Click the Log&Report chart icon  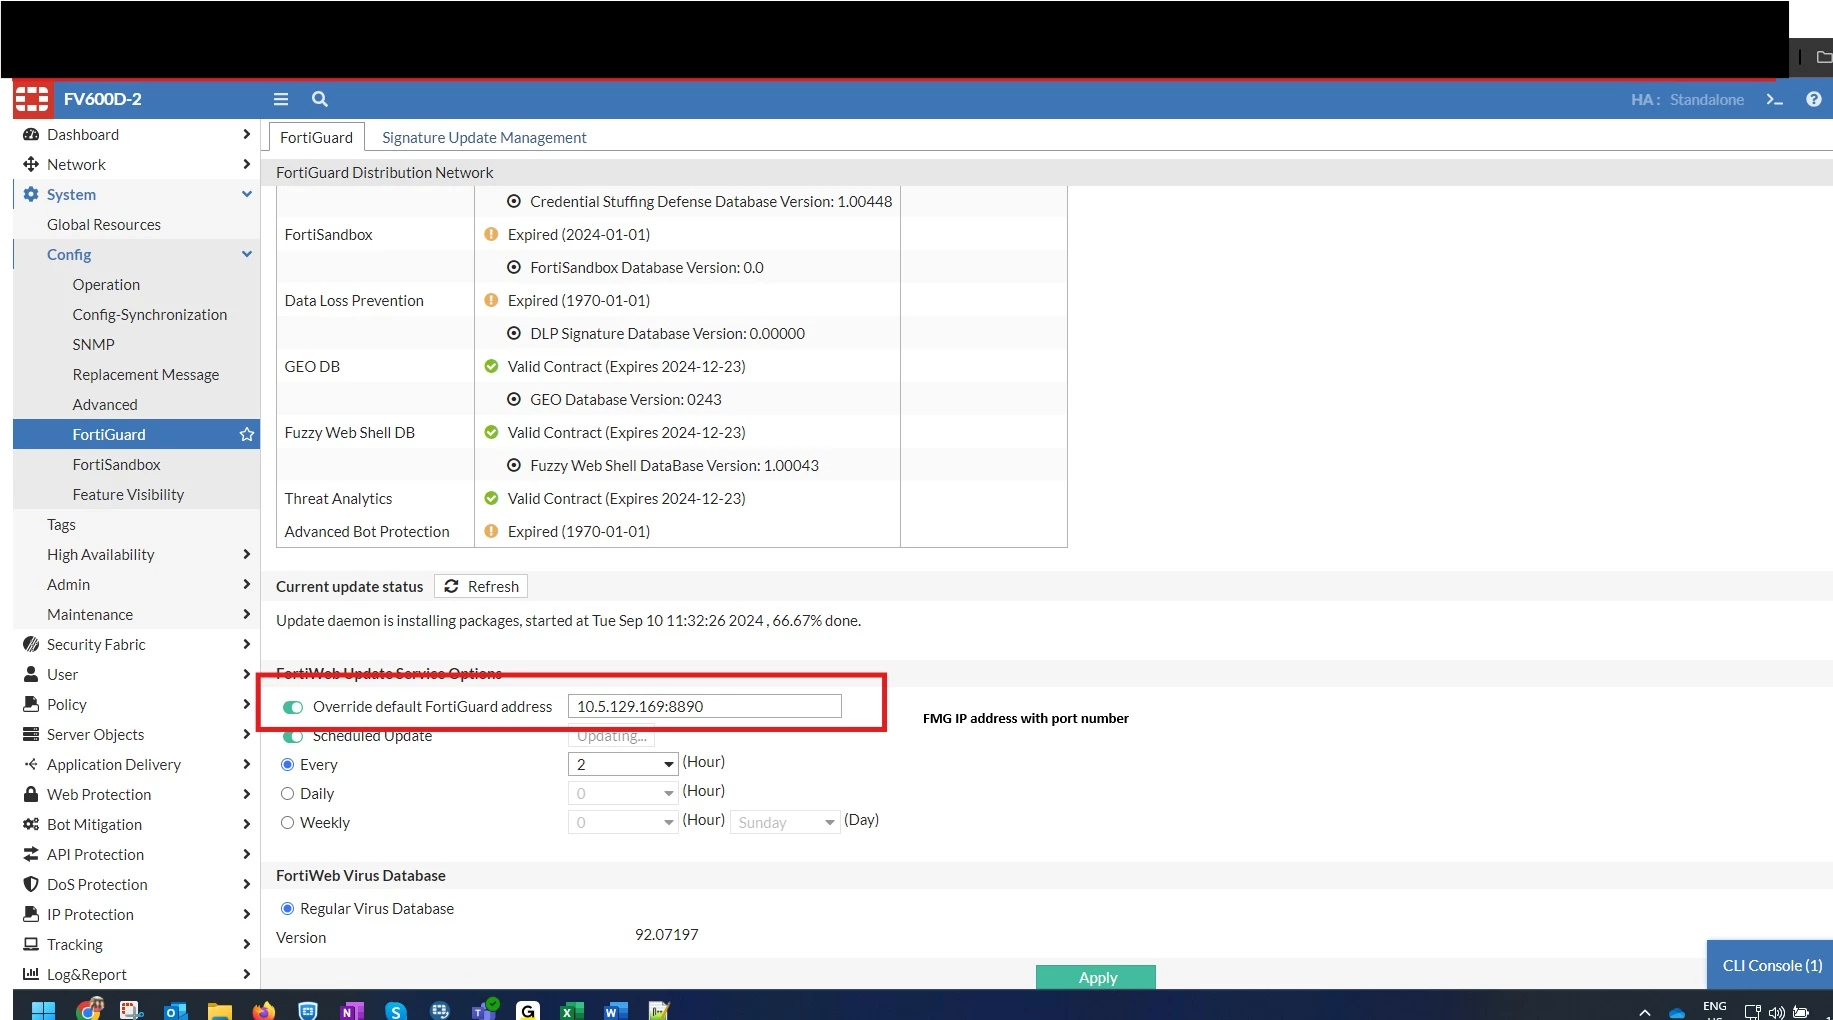click(31, 974)
